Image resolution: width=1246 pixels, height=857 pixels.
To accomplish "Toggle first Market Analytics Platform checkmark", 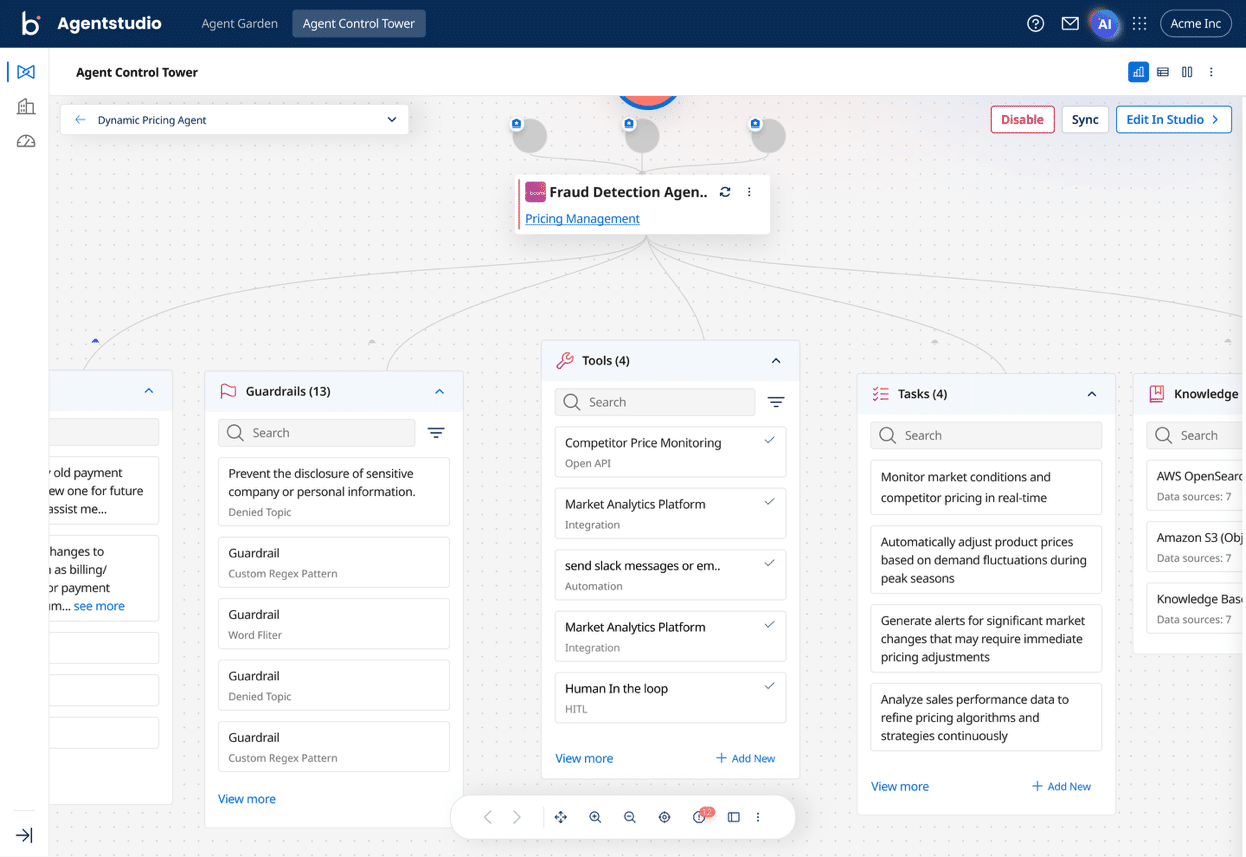I will pyautogui.click(x=769, y=502).
